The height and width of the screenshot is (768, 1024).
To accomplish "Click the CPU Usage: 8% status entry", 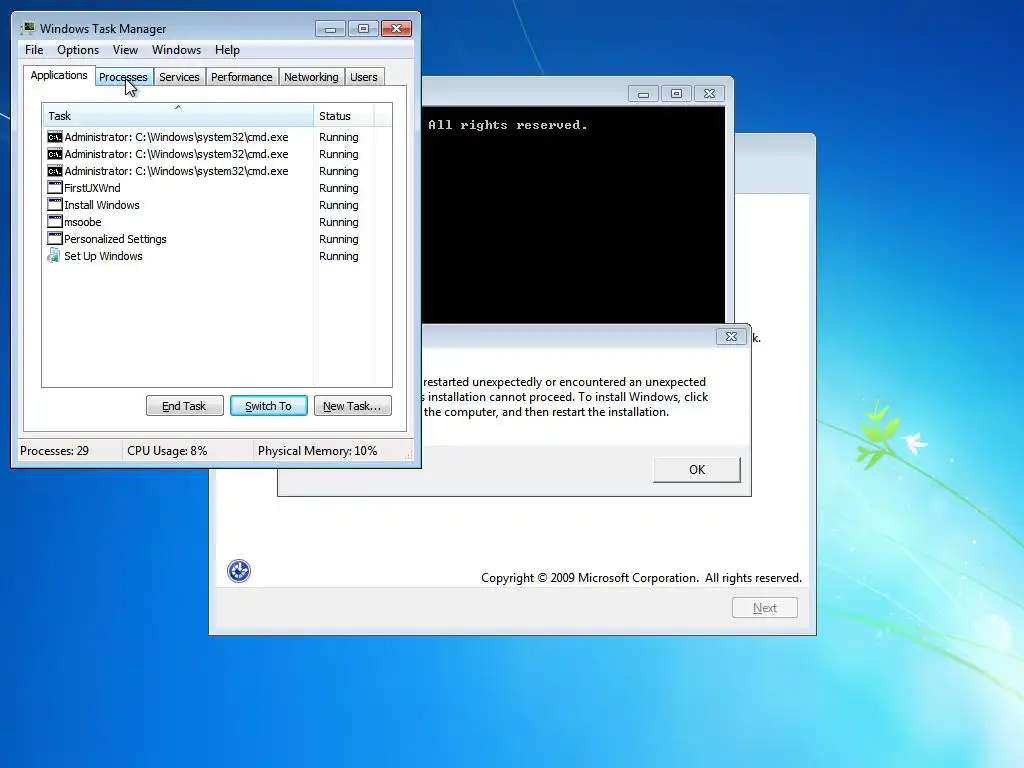I will (x=167, y=451).
